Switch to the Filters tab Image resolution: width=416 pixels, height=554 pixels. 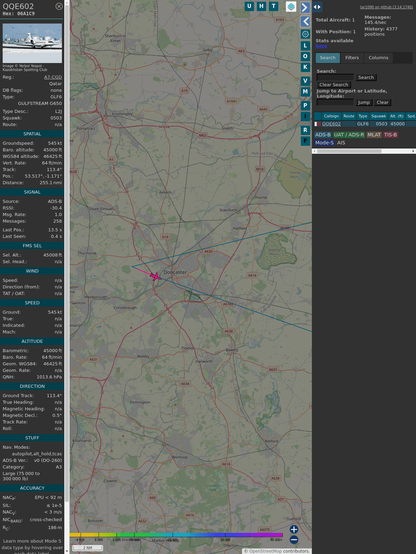352,58
